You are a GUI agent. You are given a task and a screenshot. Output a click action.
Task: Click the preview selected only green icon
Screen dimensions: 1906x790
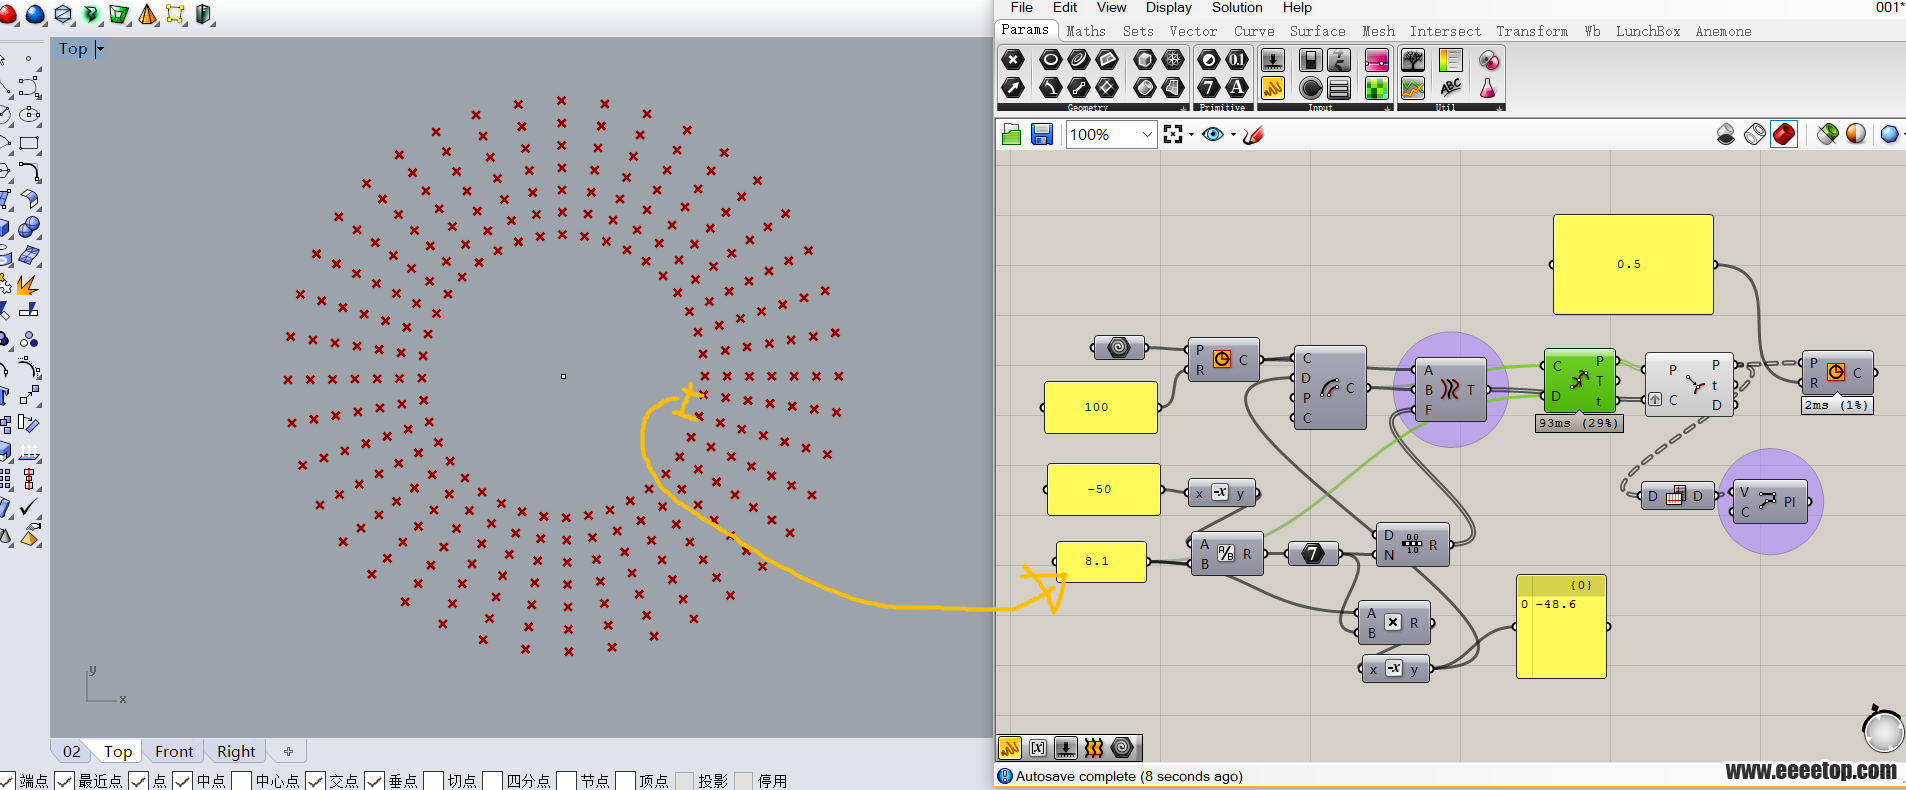pyautogui.click(x=1827, y=134)
